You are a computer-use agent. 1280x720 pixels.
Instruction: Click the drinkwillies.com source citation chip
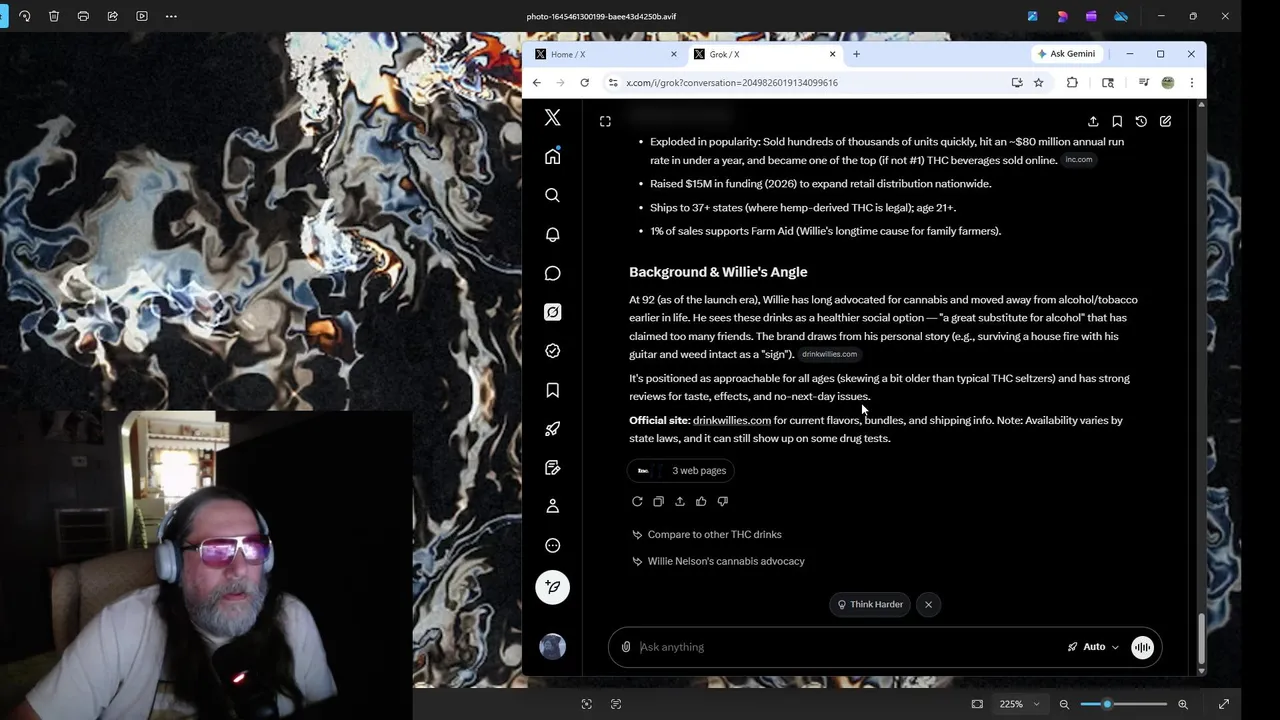[x=829, y=354]
